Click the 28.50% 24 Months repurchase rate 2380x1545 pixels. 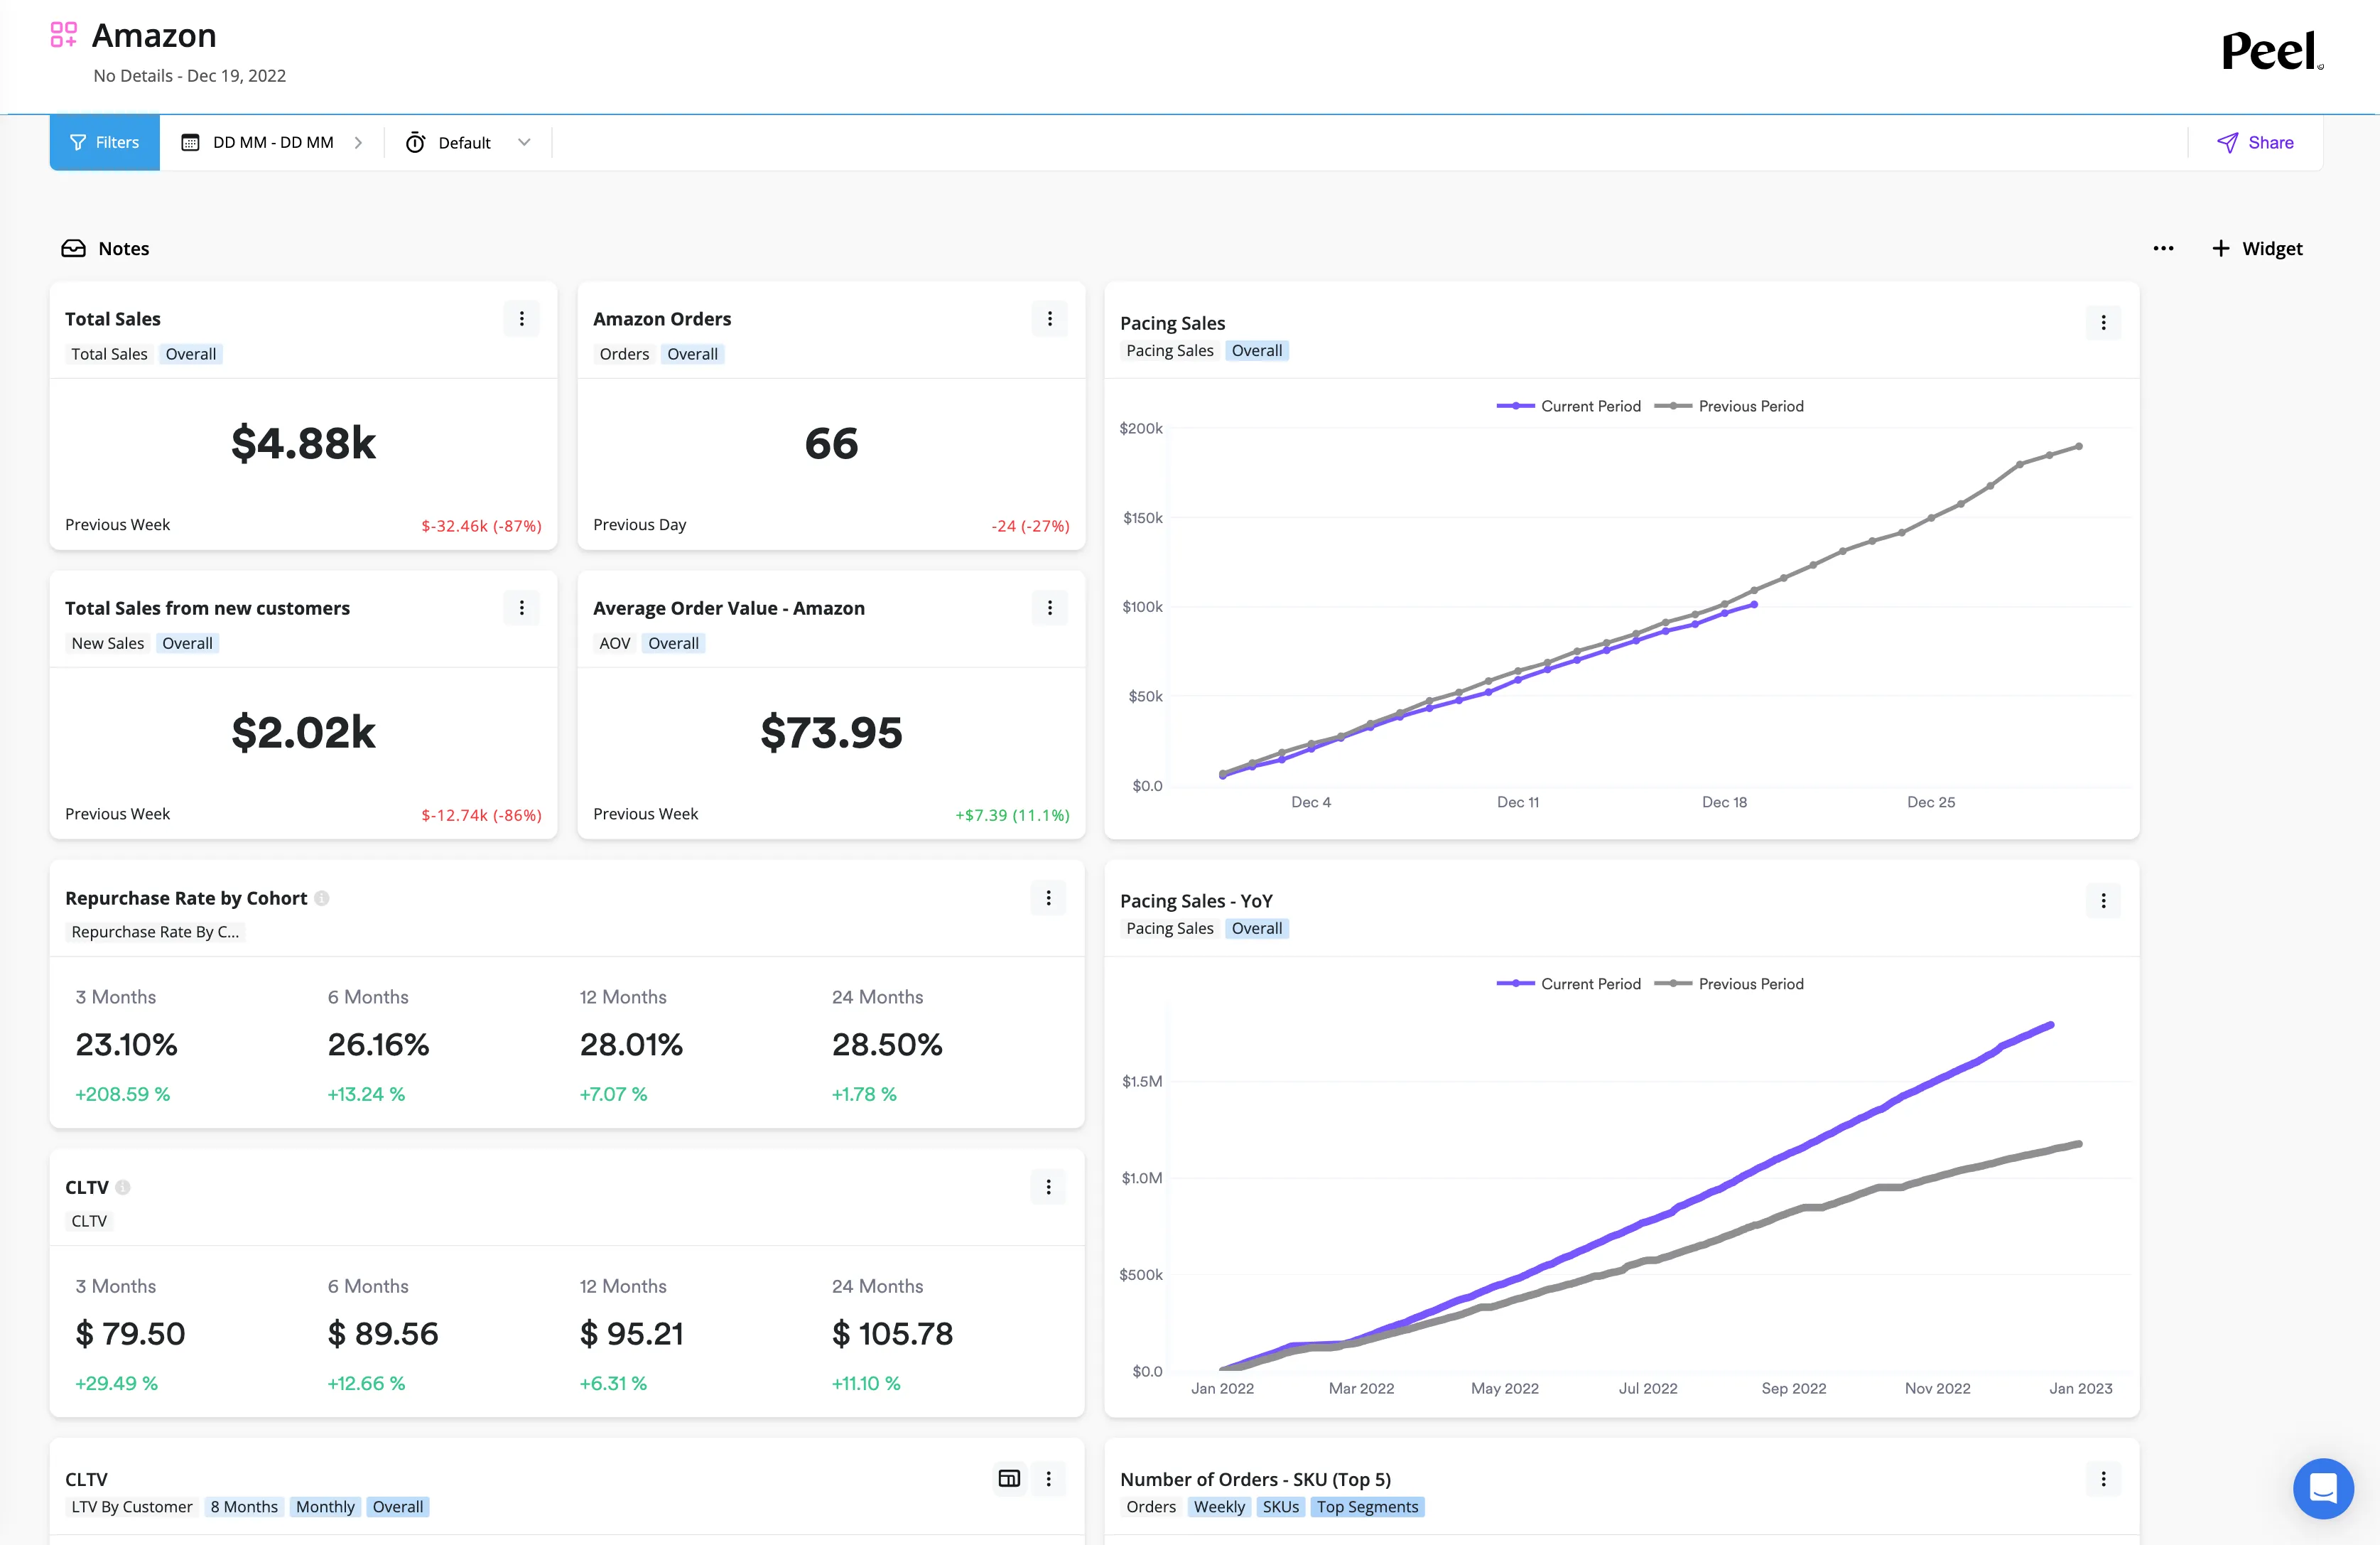tap(887, 1045)
